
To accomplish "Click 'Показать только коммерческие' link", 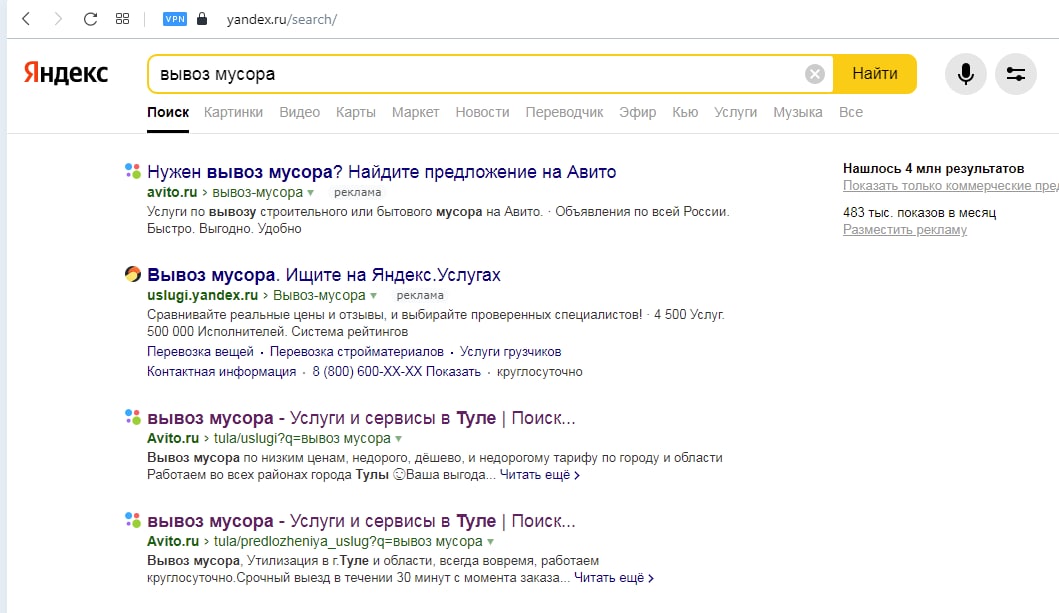I will 950,186.
